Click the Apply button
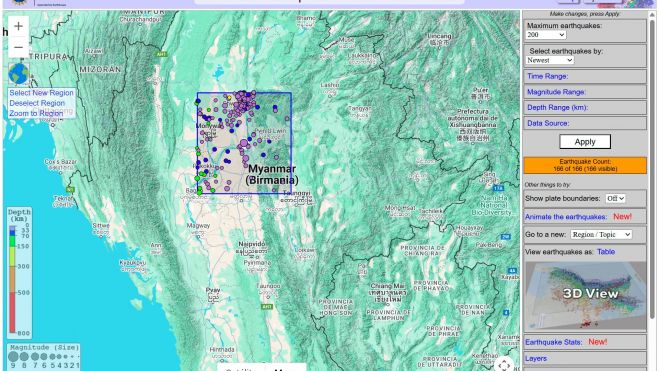659x371 pixels. 585,142
